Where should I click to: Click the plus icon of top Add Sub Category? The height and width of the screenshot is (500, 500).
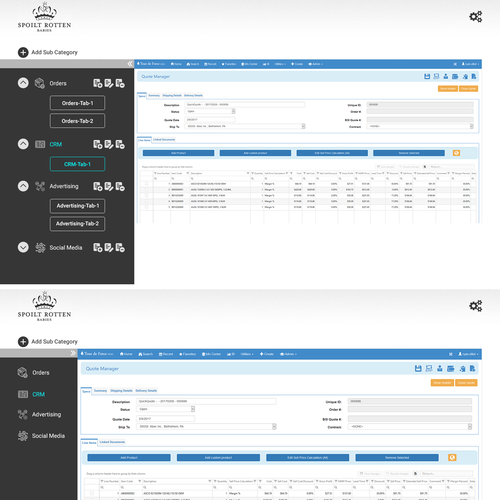pos(23,52)
